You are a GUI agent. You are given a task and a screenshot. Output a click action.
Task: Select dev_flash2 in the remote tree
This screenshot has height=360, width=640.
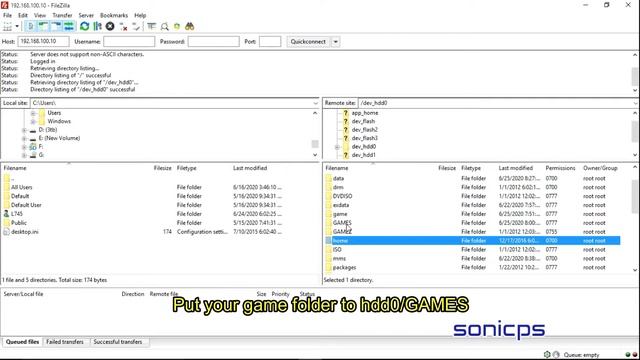tap(364, 130)
